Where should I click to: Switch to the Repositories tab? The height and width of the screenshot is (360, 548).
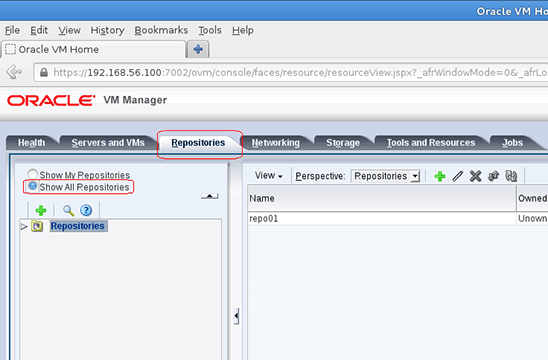(x=198, y=143)
